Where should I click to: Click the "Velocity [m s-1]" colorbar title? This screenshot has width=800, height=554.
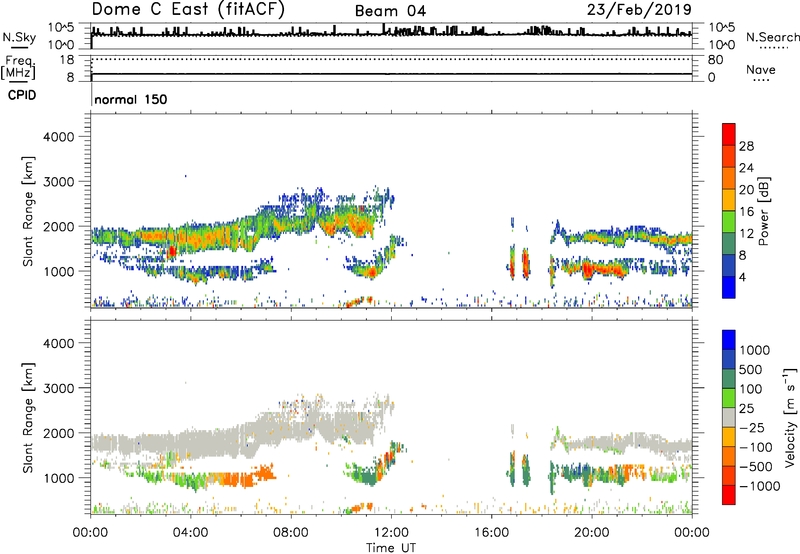pos(790,417)
